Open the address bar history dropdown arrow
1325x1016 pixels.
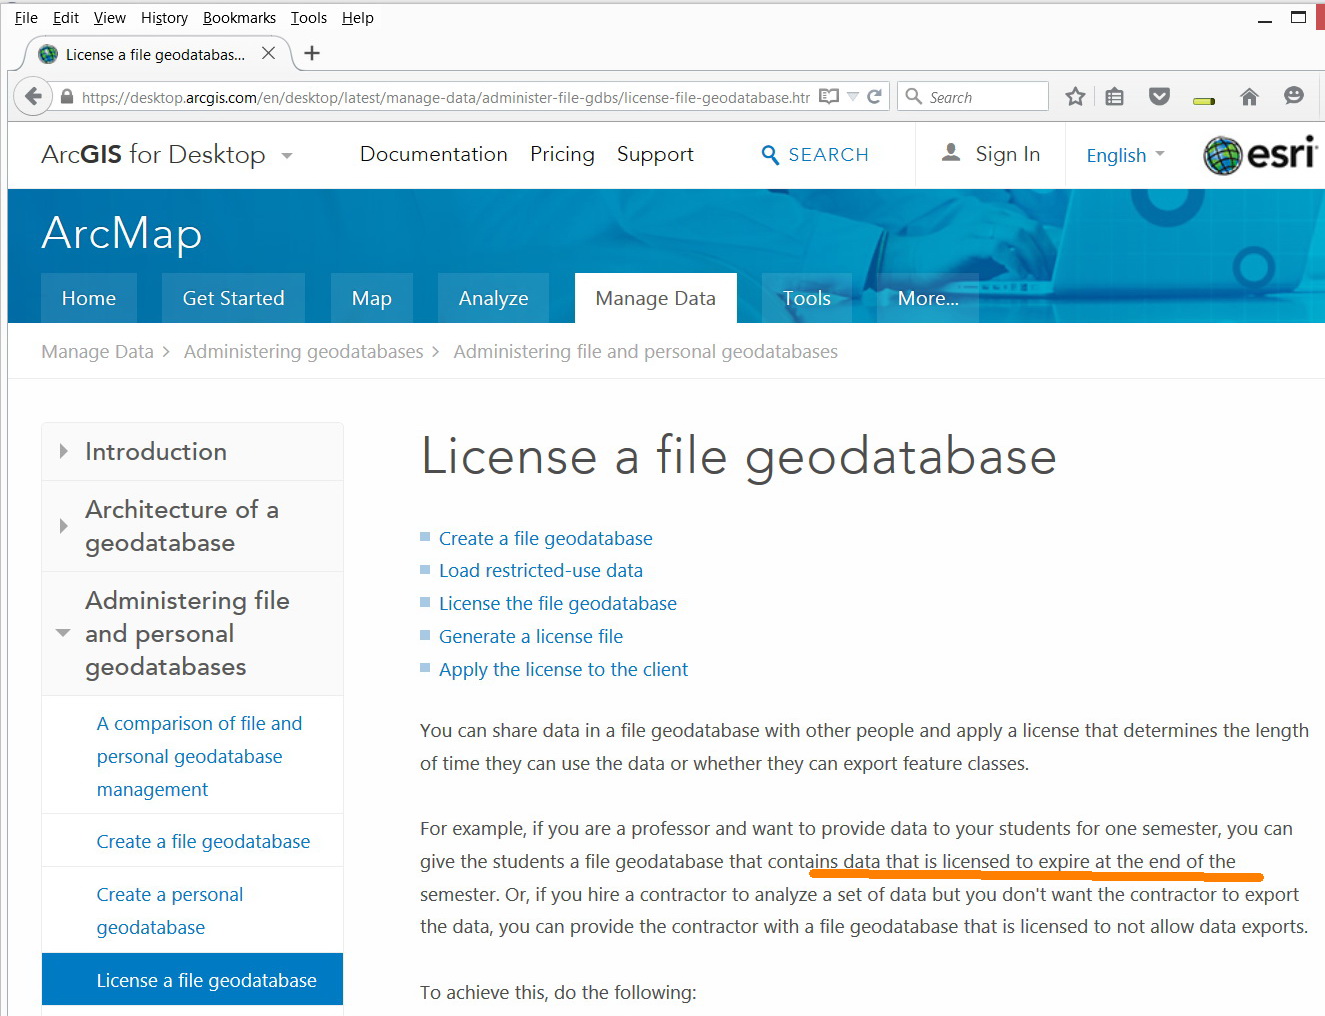click(x=853, y=96)
